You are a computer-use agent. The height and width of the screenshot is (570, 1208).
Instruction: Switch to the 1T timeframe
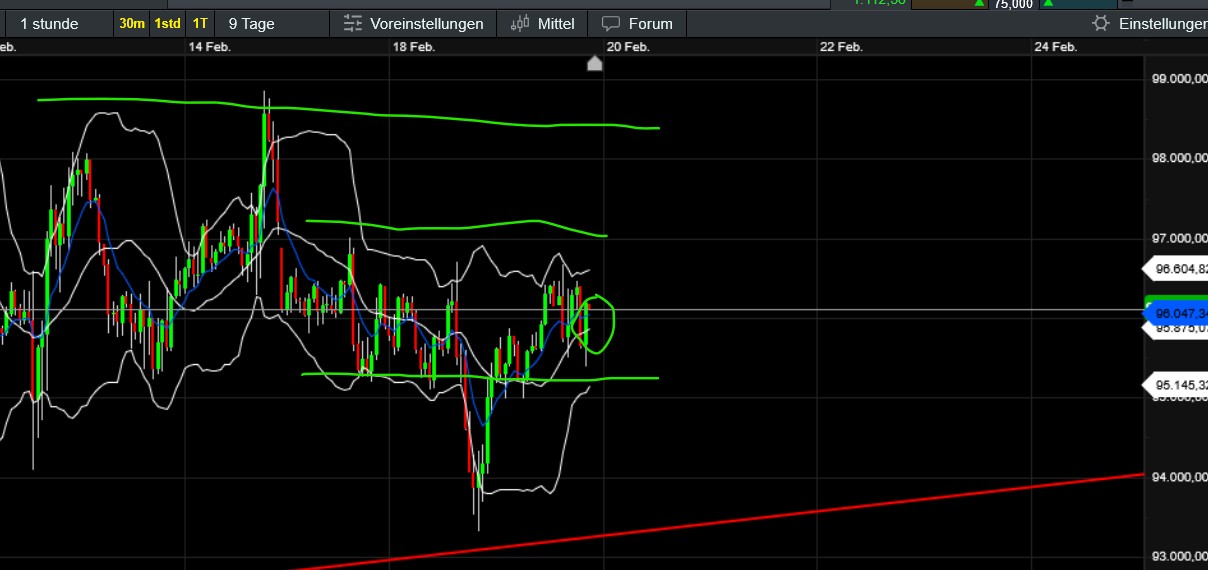click(201, 23)
